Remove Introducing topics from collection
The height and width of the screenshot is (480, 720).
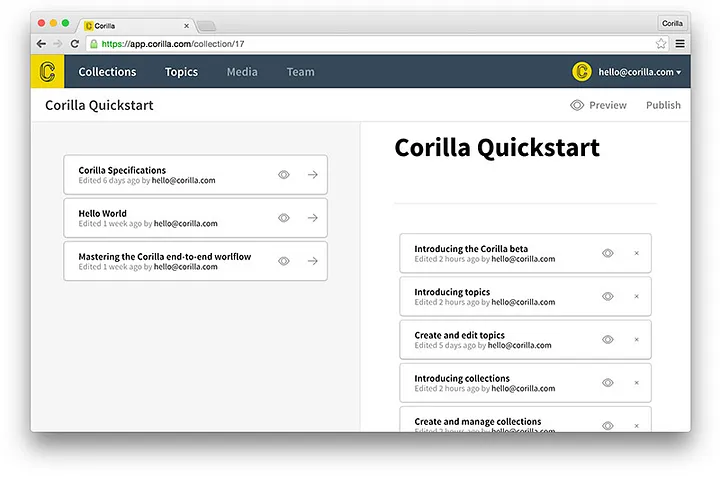pyautogui.click(x=636, y=296)
